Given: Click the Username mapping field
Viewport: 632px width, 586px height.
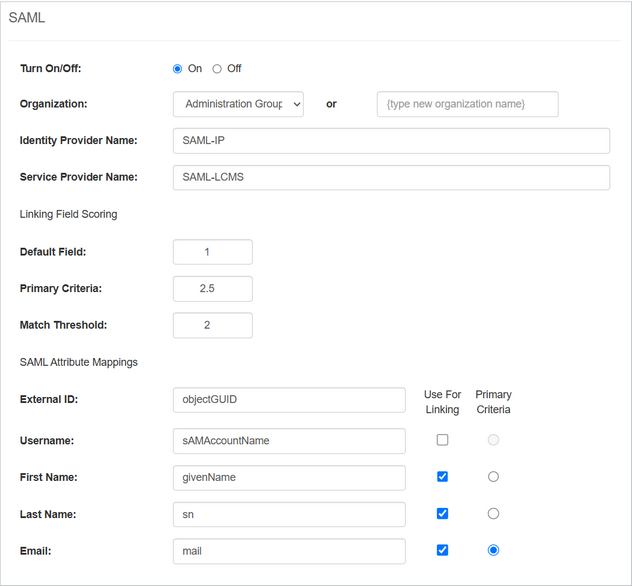Looking at the screenshot, I should pos(289,441).
